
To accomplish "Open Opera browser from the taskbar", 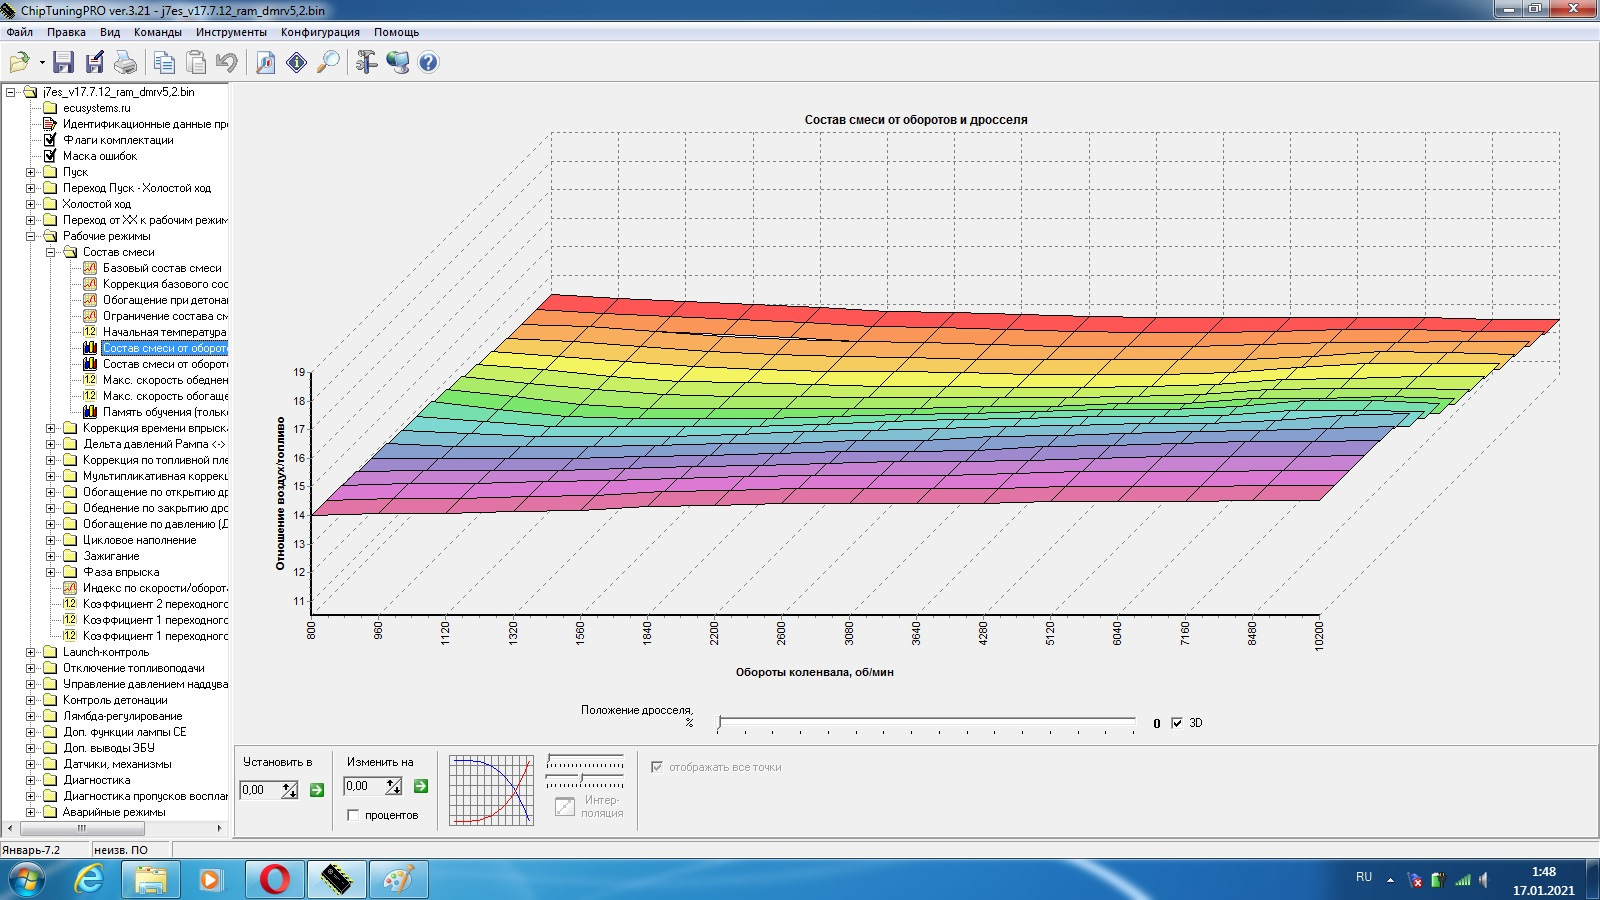I will (x=274, y=880).
